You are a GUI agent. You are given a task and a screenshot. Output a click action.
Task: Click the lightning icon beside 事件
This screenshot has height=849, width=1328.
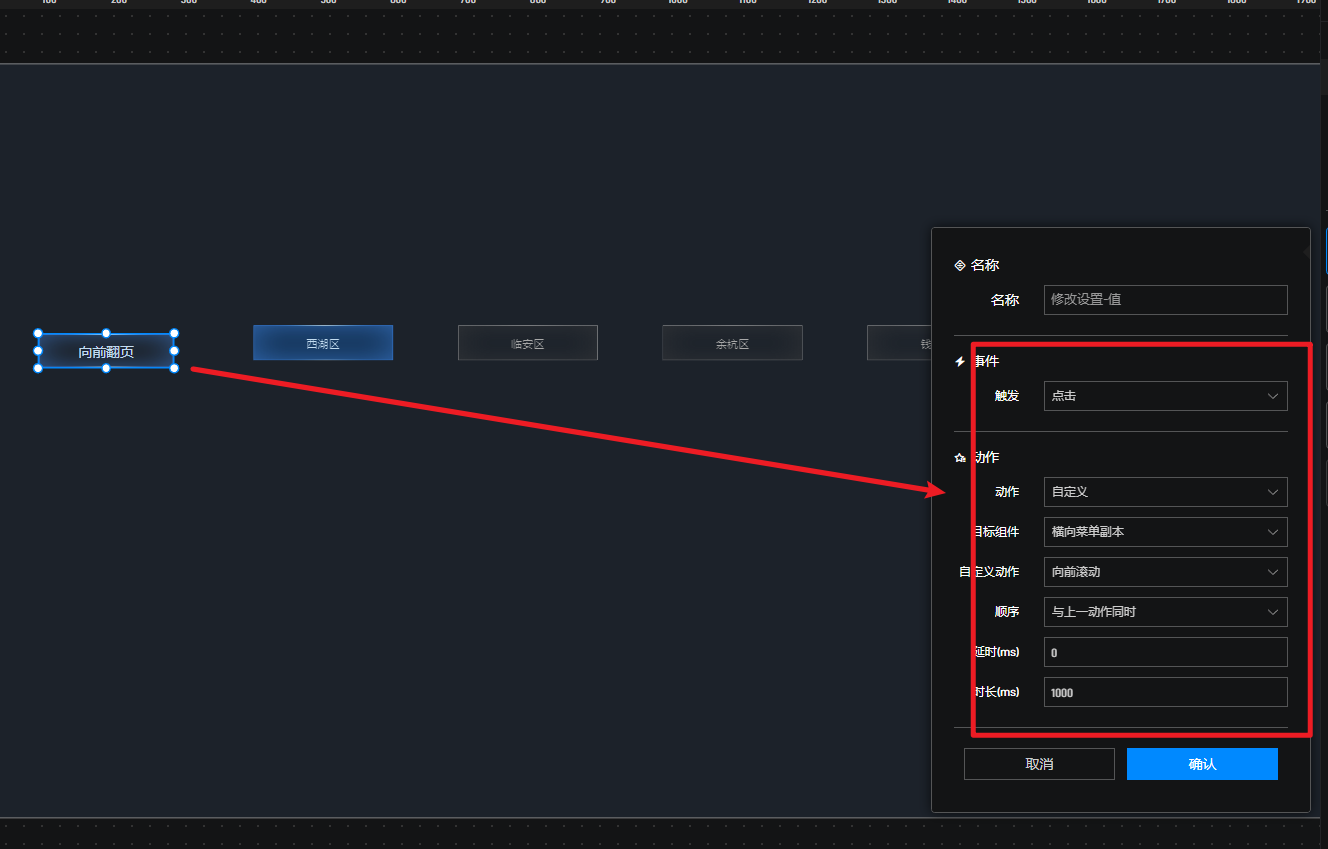point(960,362)
